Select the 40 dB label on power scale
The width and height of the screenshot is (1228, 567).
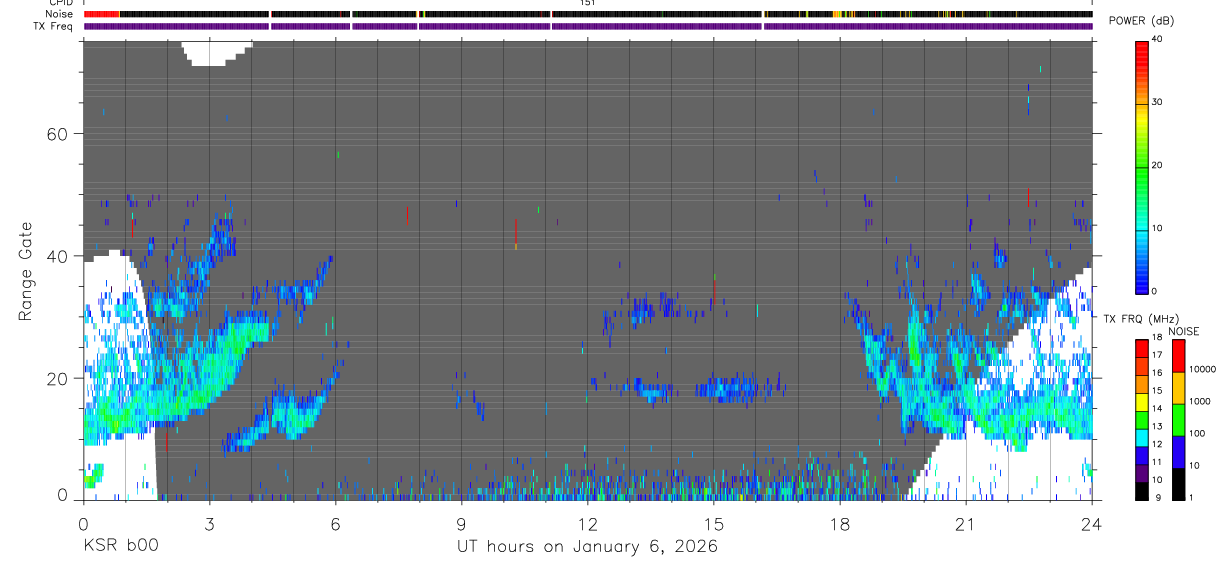point(1157,39)
